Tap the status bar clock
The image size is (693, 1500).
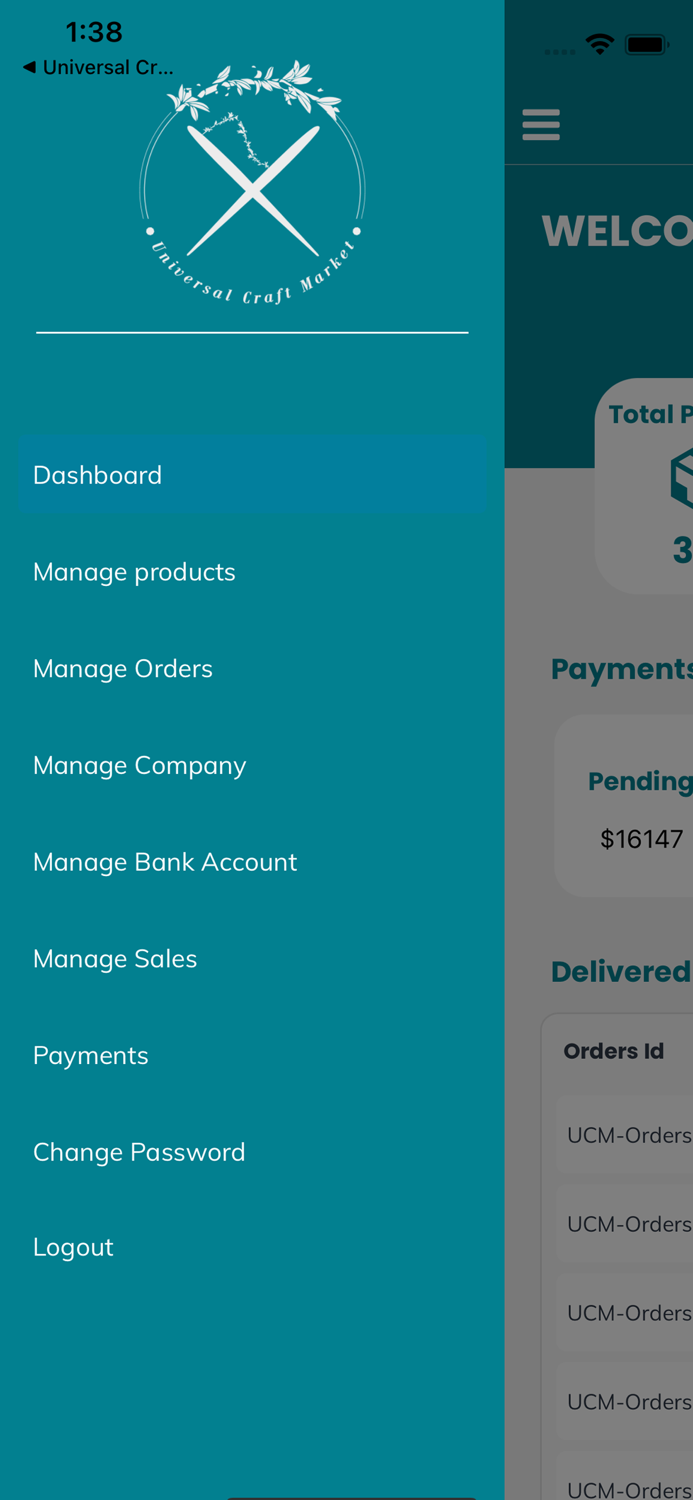tap(94, 32)
